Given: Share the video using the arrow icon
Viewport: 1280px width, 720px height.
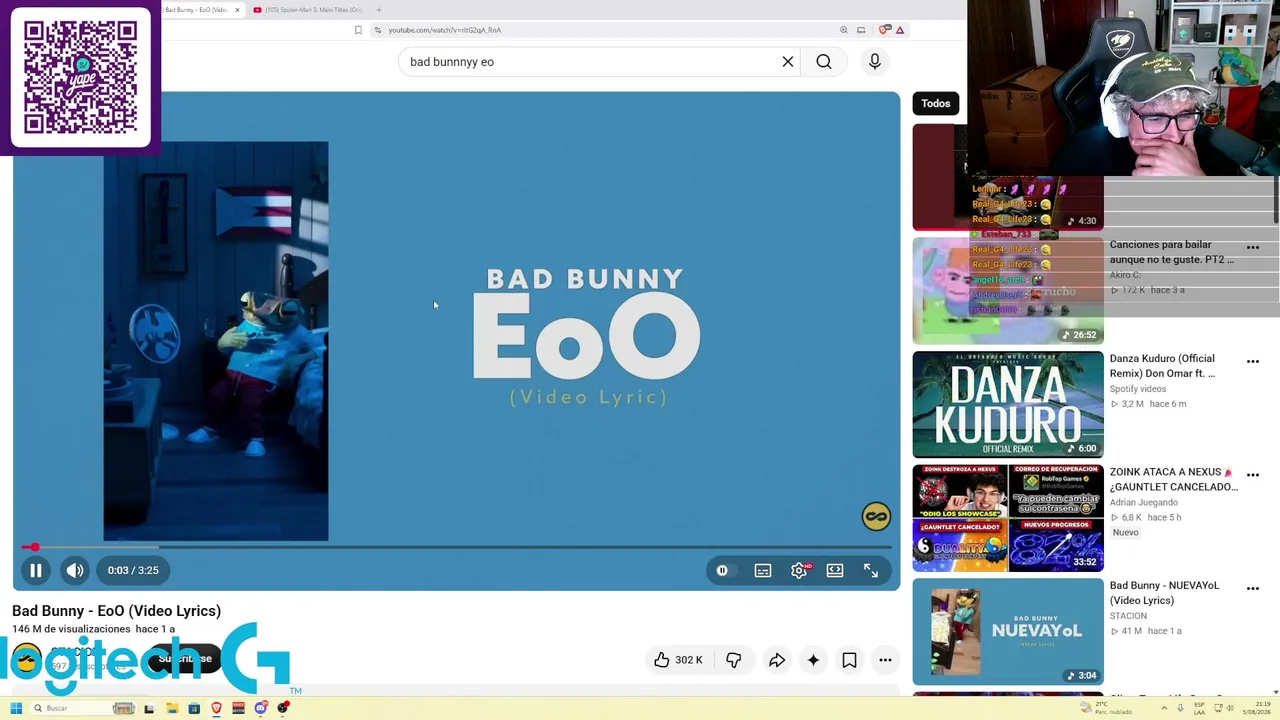Looking at the screenshot, I should [777, 660].
